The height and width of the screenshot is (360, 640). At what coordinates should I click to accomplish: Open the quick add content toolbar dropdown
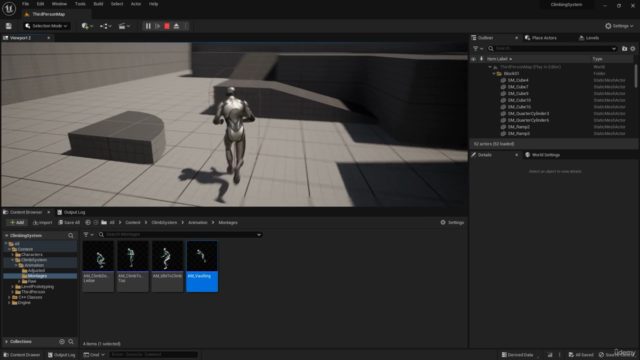click(87, 26)
